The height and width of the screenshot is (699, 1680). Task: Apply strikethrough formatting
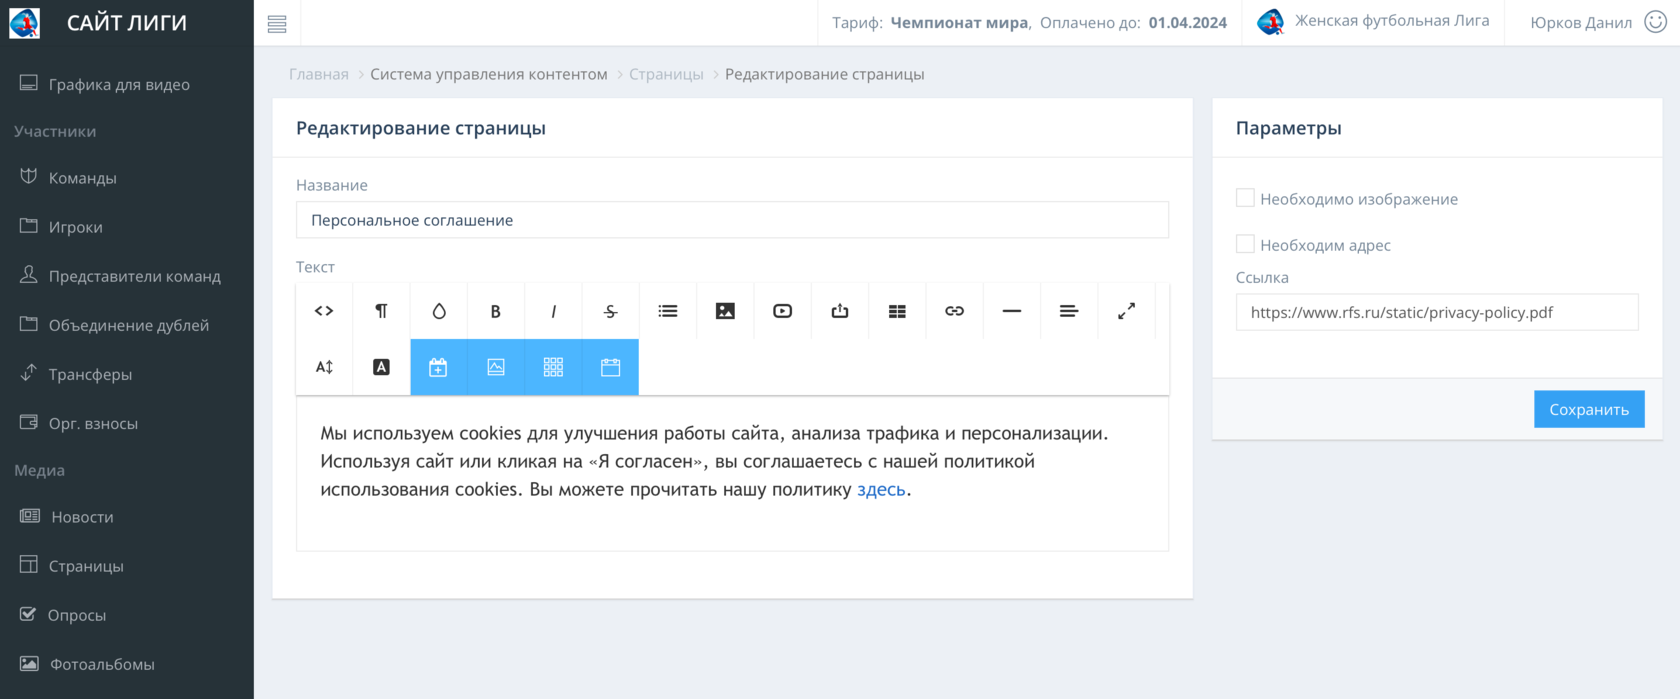tap(611, 311)
